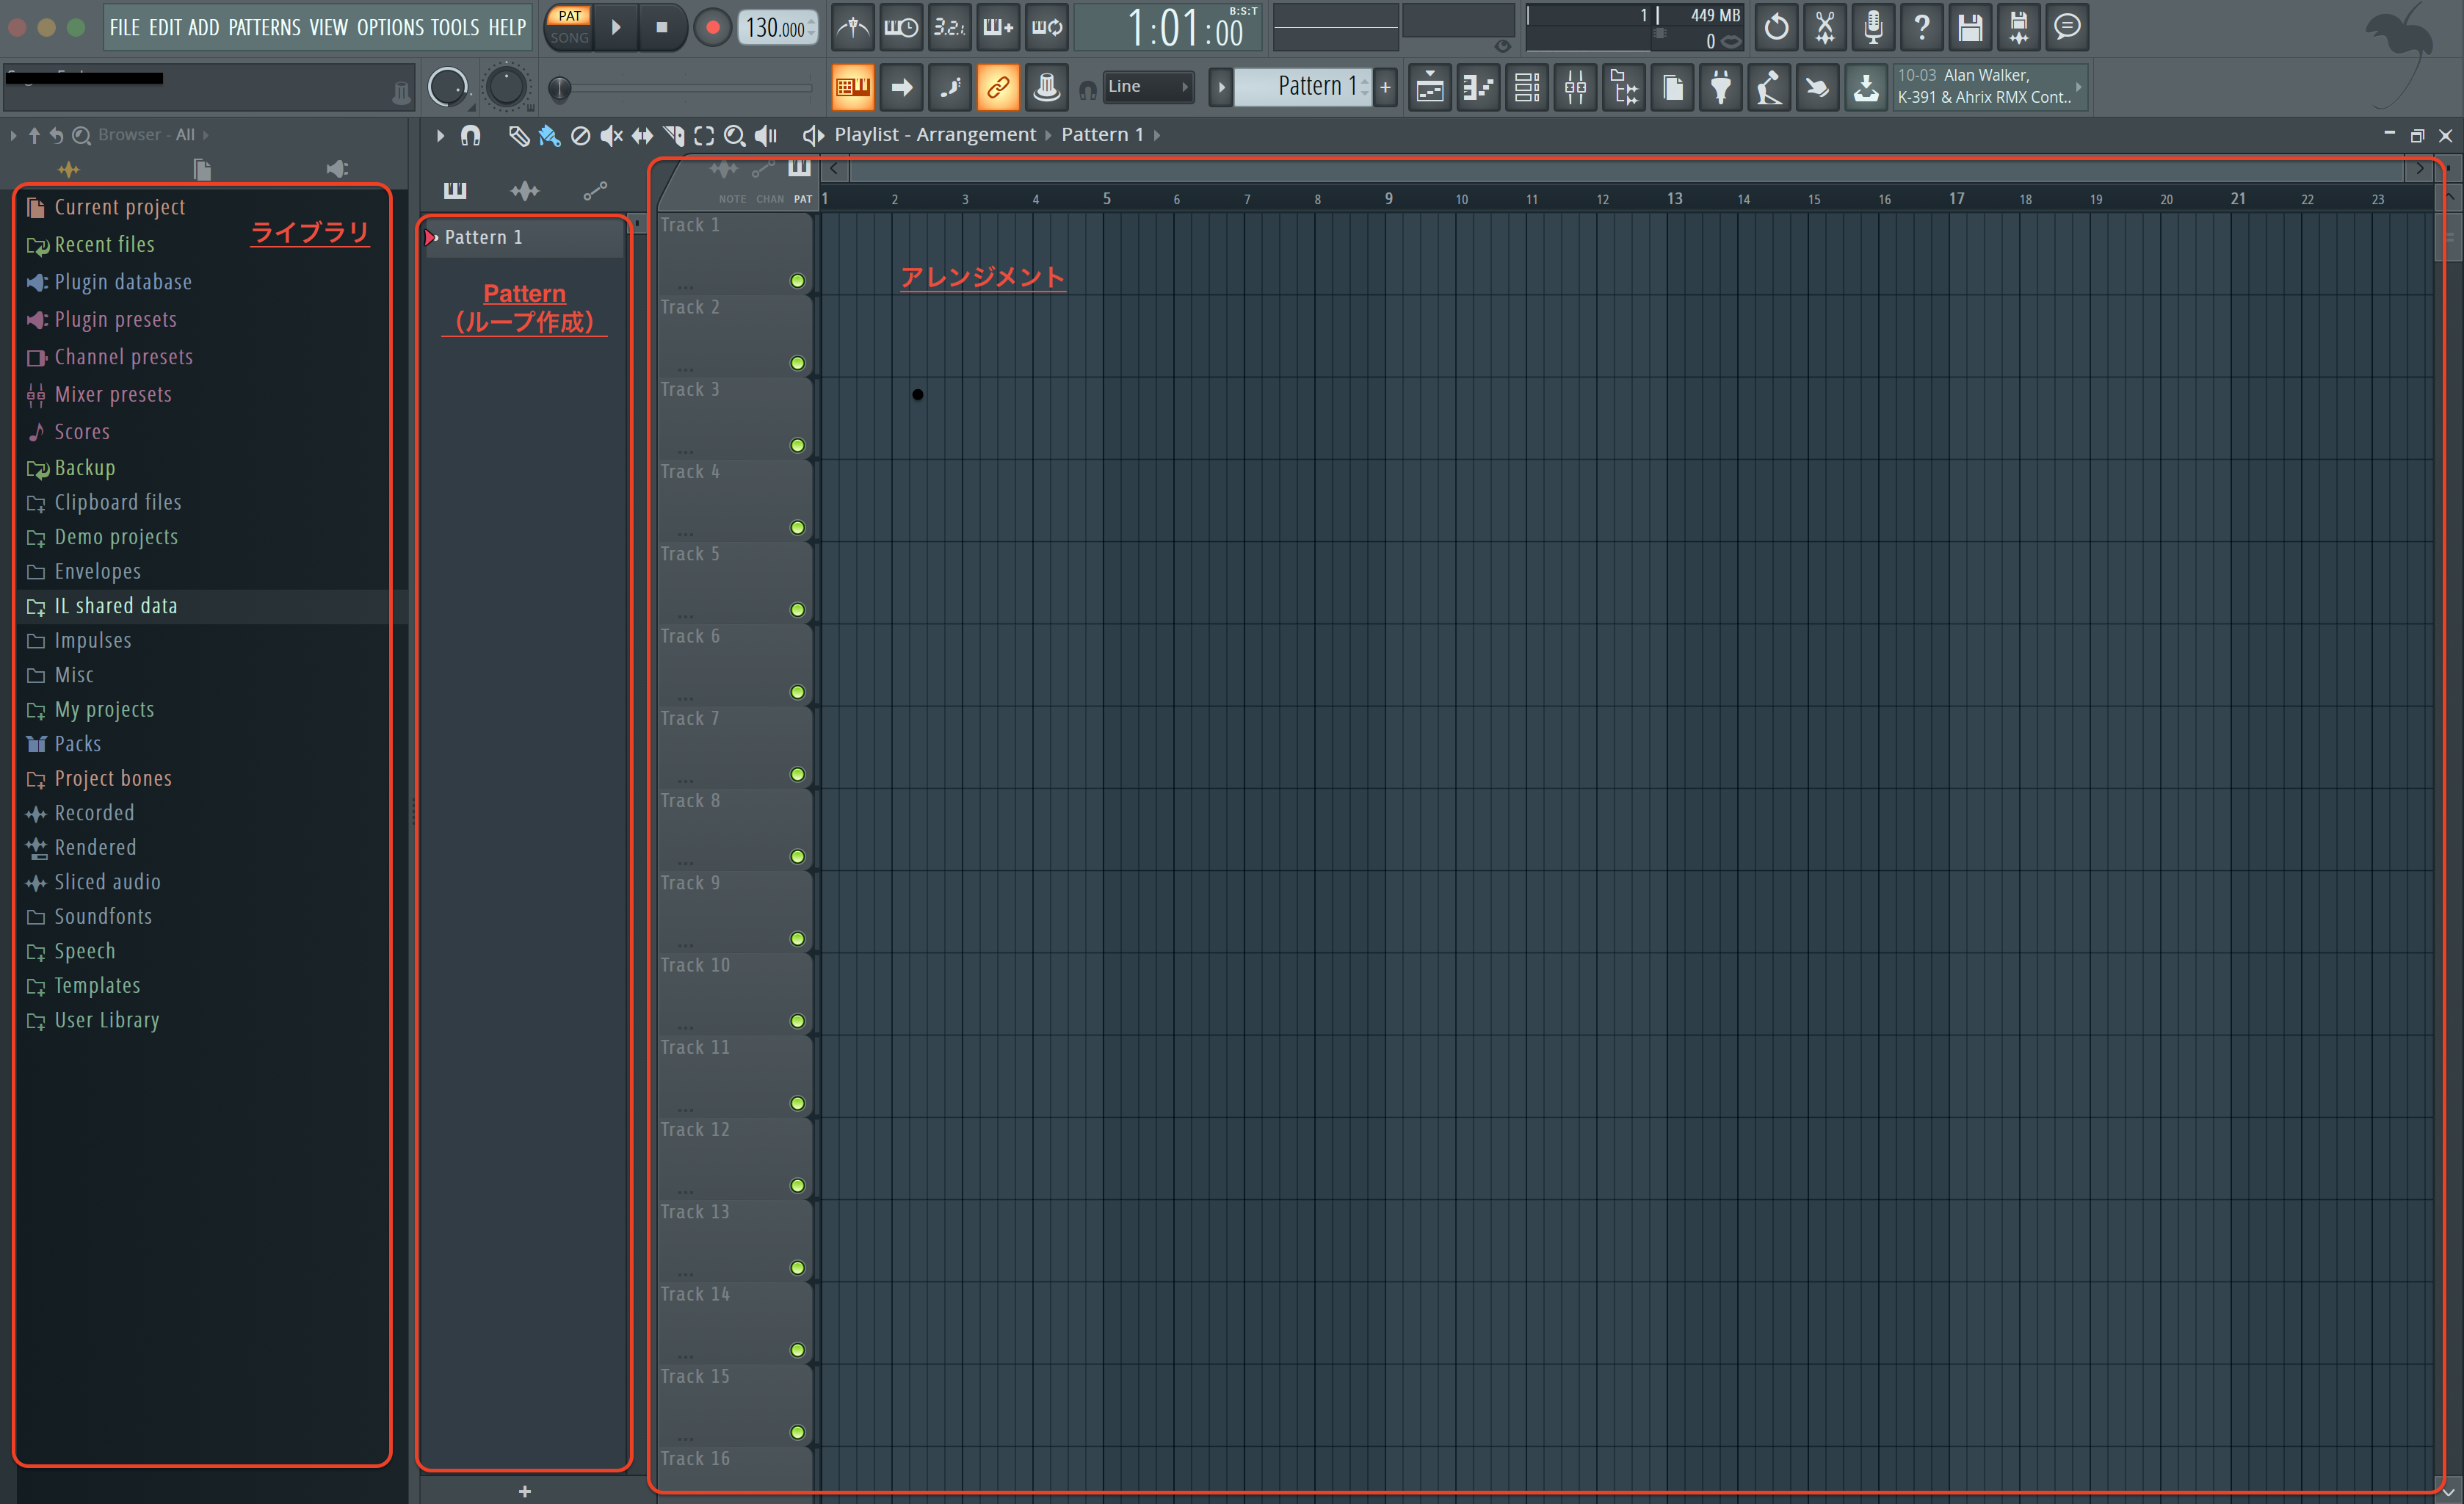
Task: Open the piano roll view icon
Action: pos(1478,87)
